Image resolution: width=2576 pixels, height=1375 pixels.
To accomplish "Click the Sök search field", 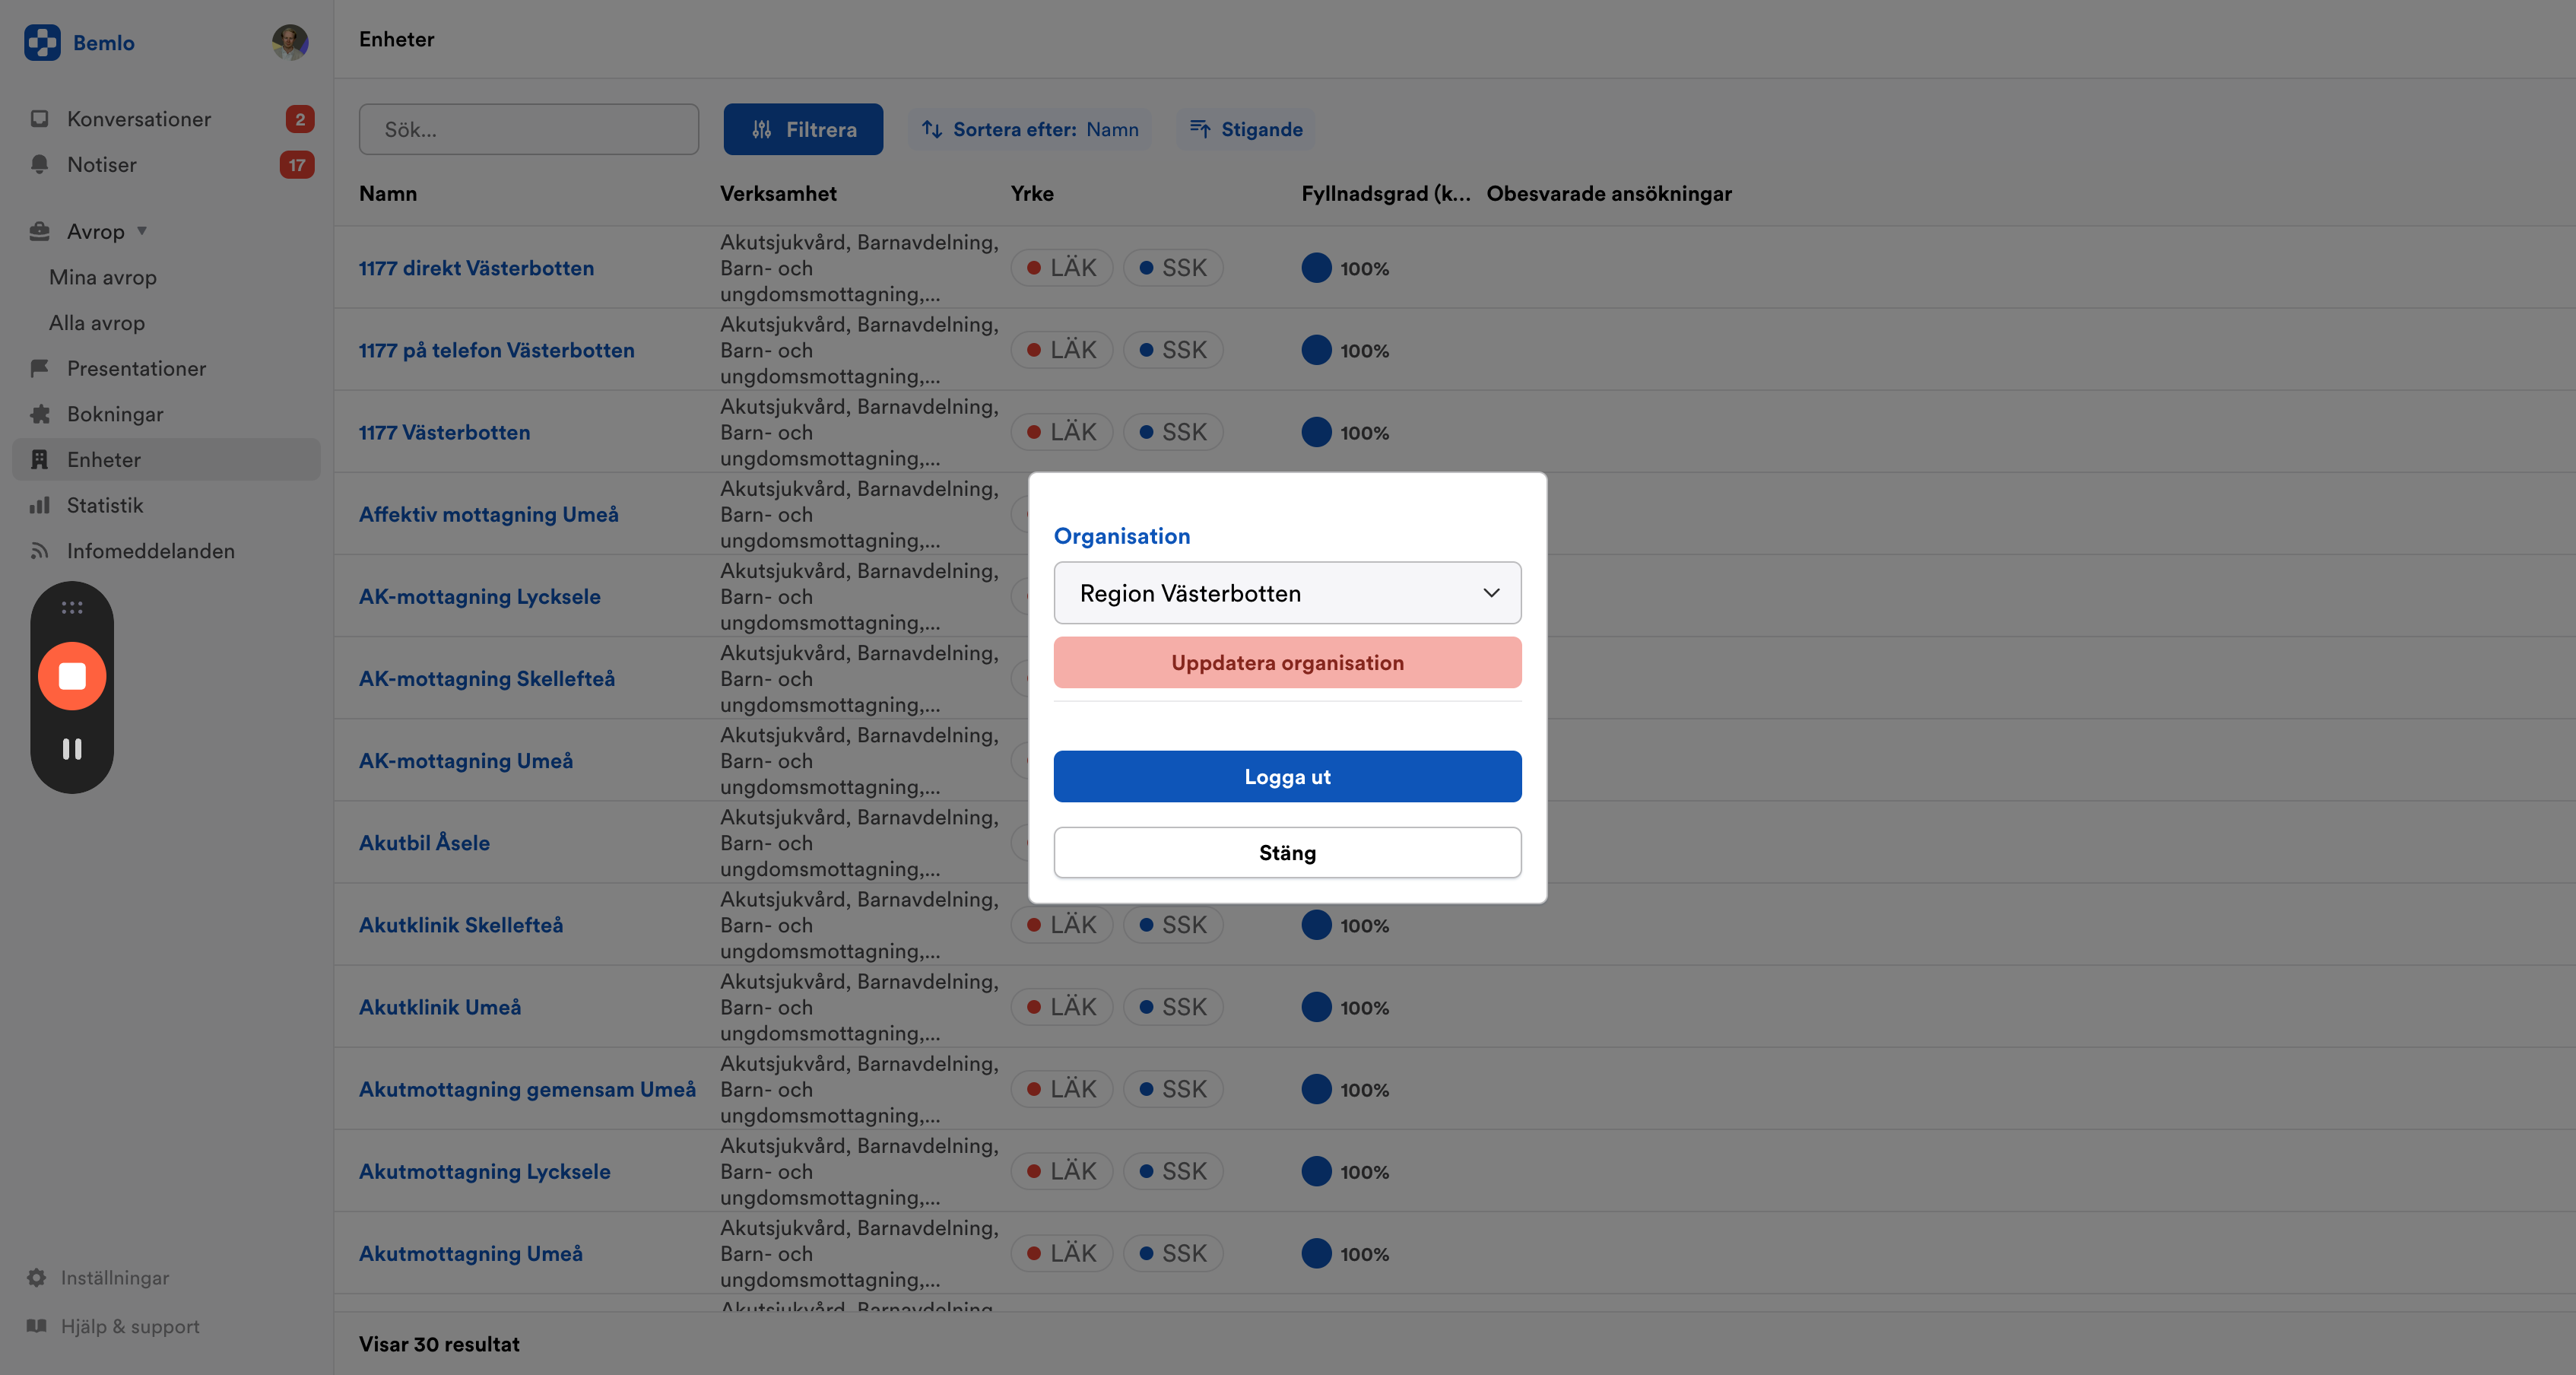I will pos(528,129).
